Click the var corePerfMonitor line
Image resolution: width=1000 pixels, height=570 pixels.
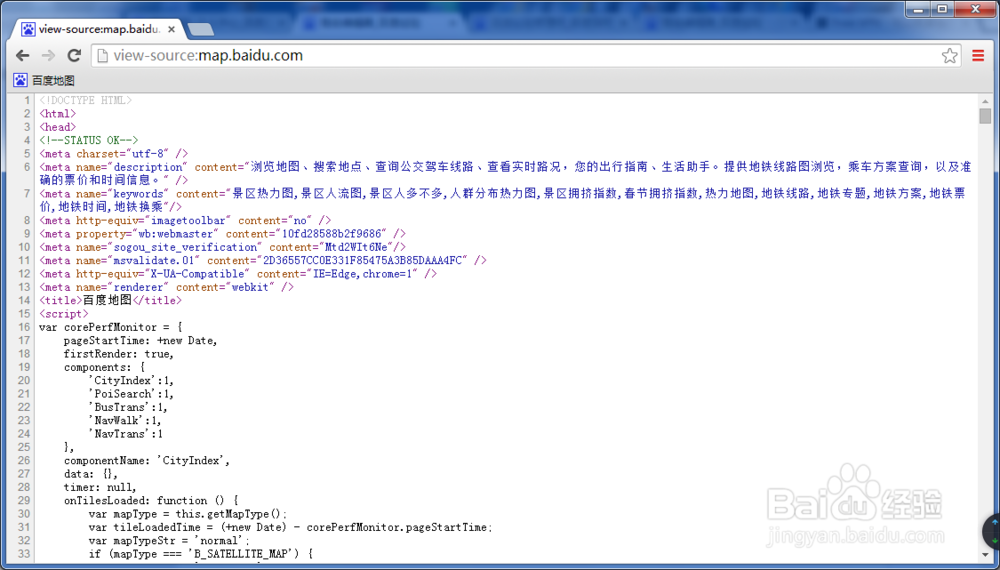point(111,327)
